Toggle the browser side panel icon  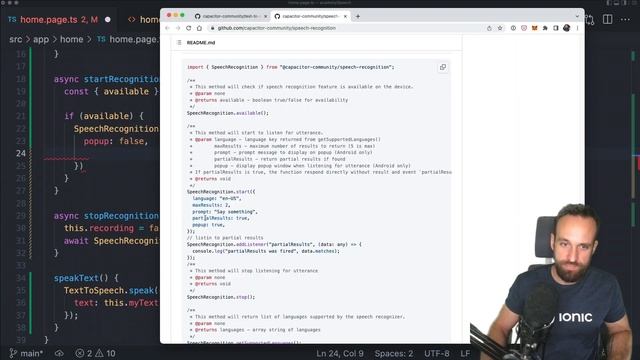tap(556, 28)
